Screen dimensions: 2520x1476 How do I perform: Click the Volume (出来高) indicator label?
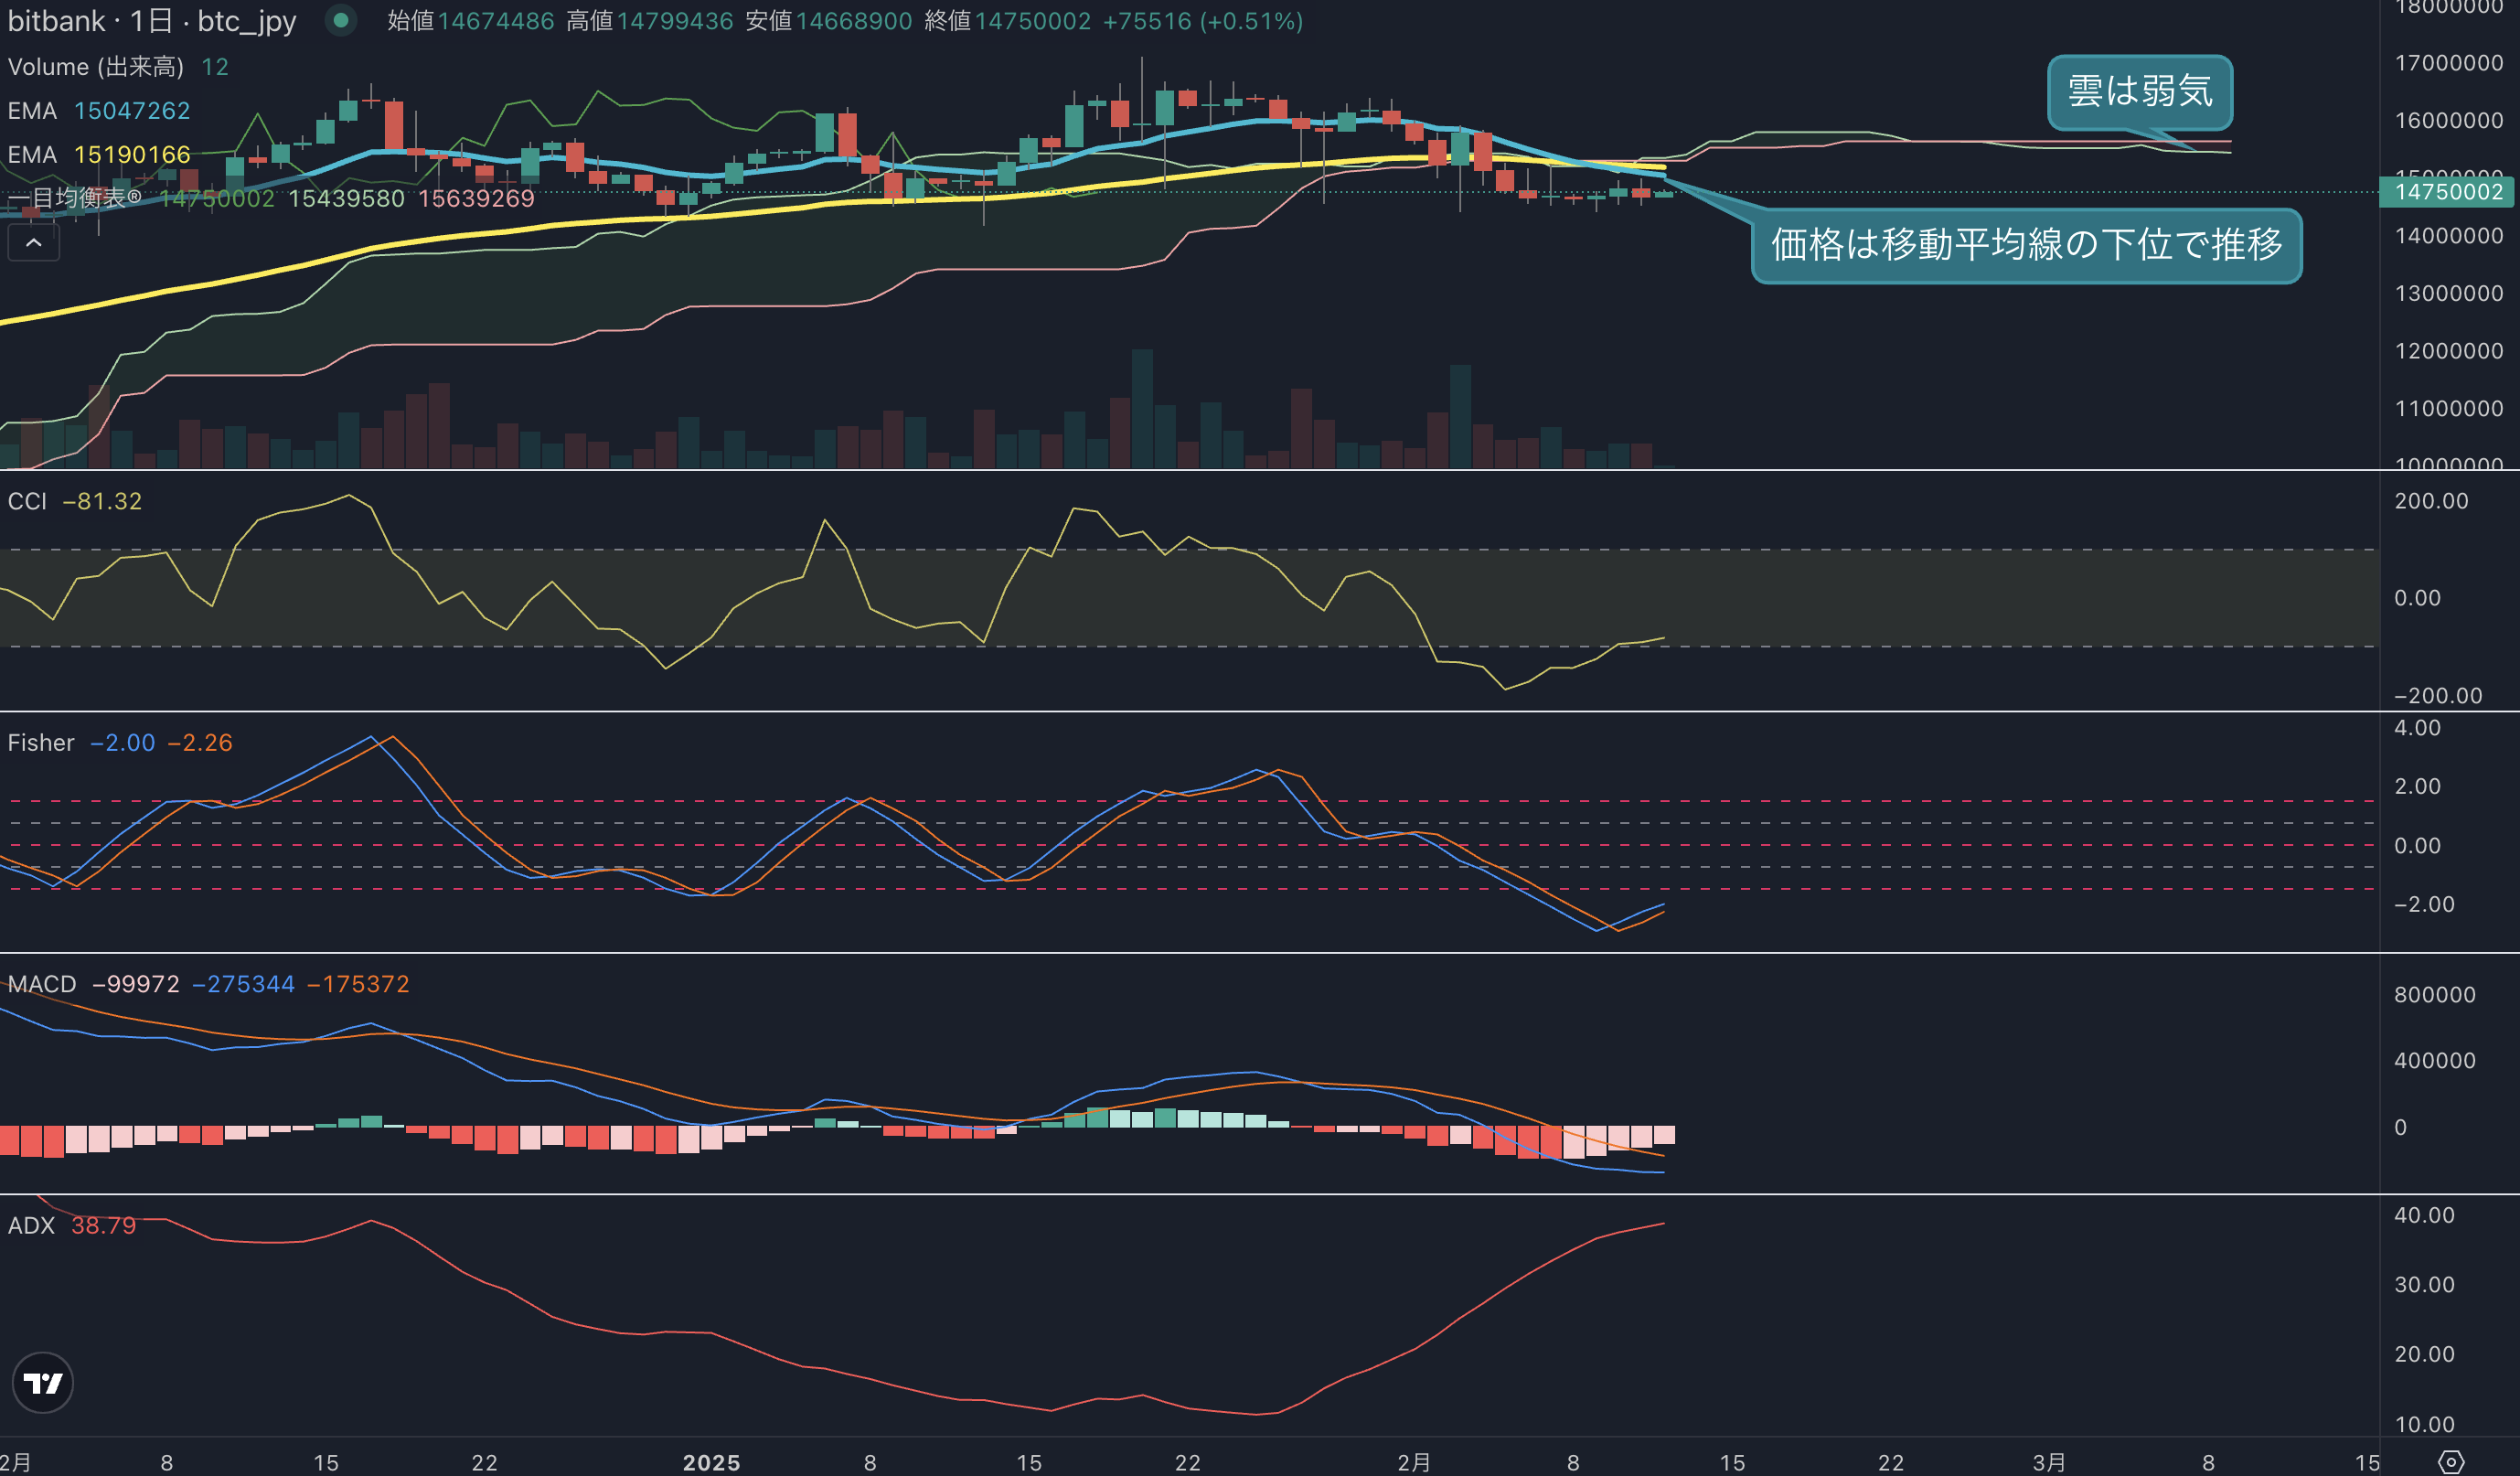[96, 67]
